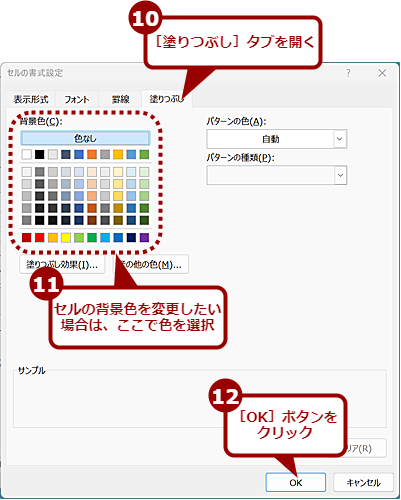Open その他の色(M)... dialog

click(151, 265)
